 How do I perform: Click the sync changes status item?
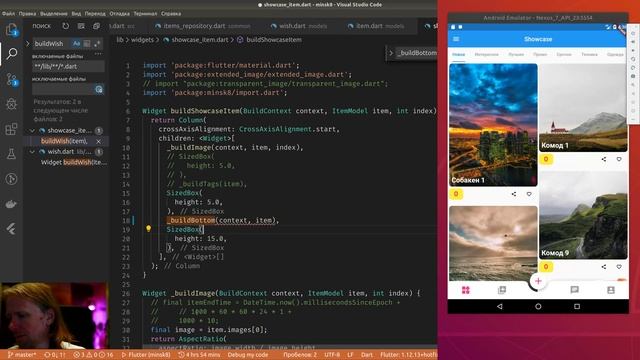click(x=55, y=355)
